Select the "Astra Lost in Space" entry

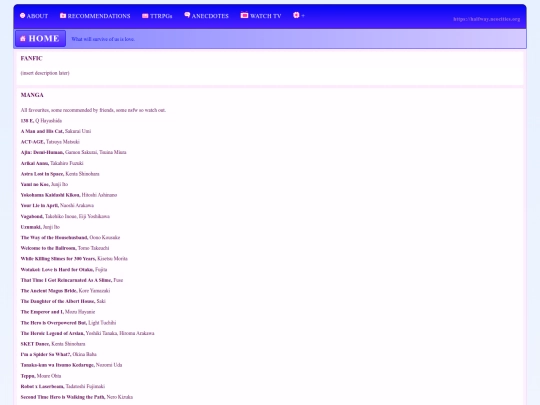(x=60, y=174)
